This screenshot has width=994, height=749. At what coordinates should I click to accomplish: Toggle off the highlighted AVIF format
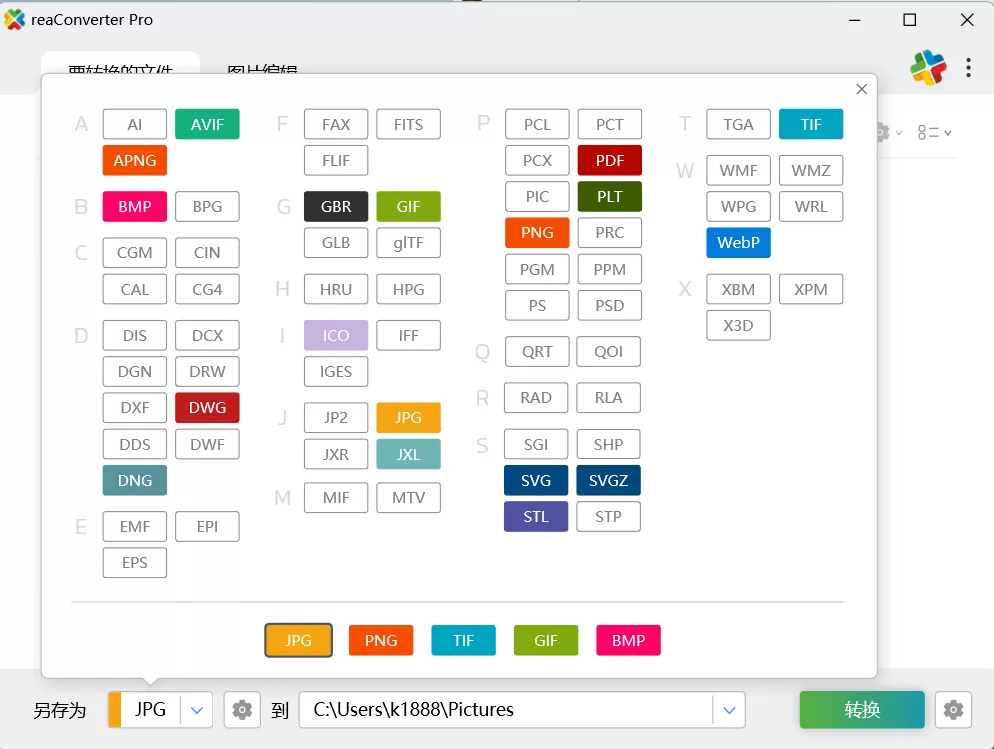tap(207, 123)
